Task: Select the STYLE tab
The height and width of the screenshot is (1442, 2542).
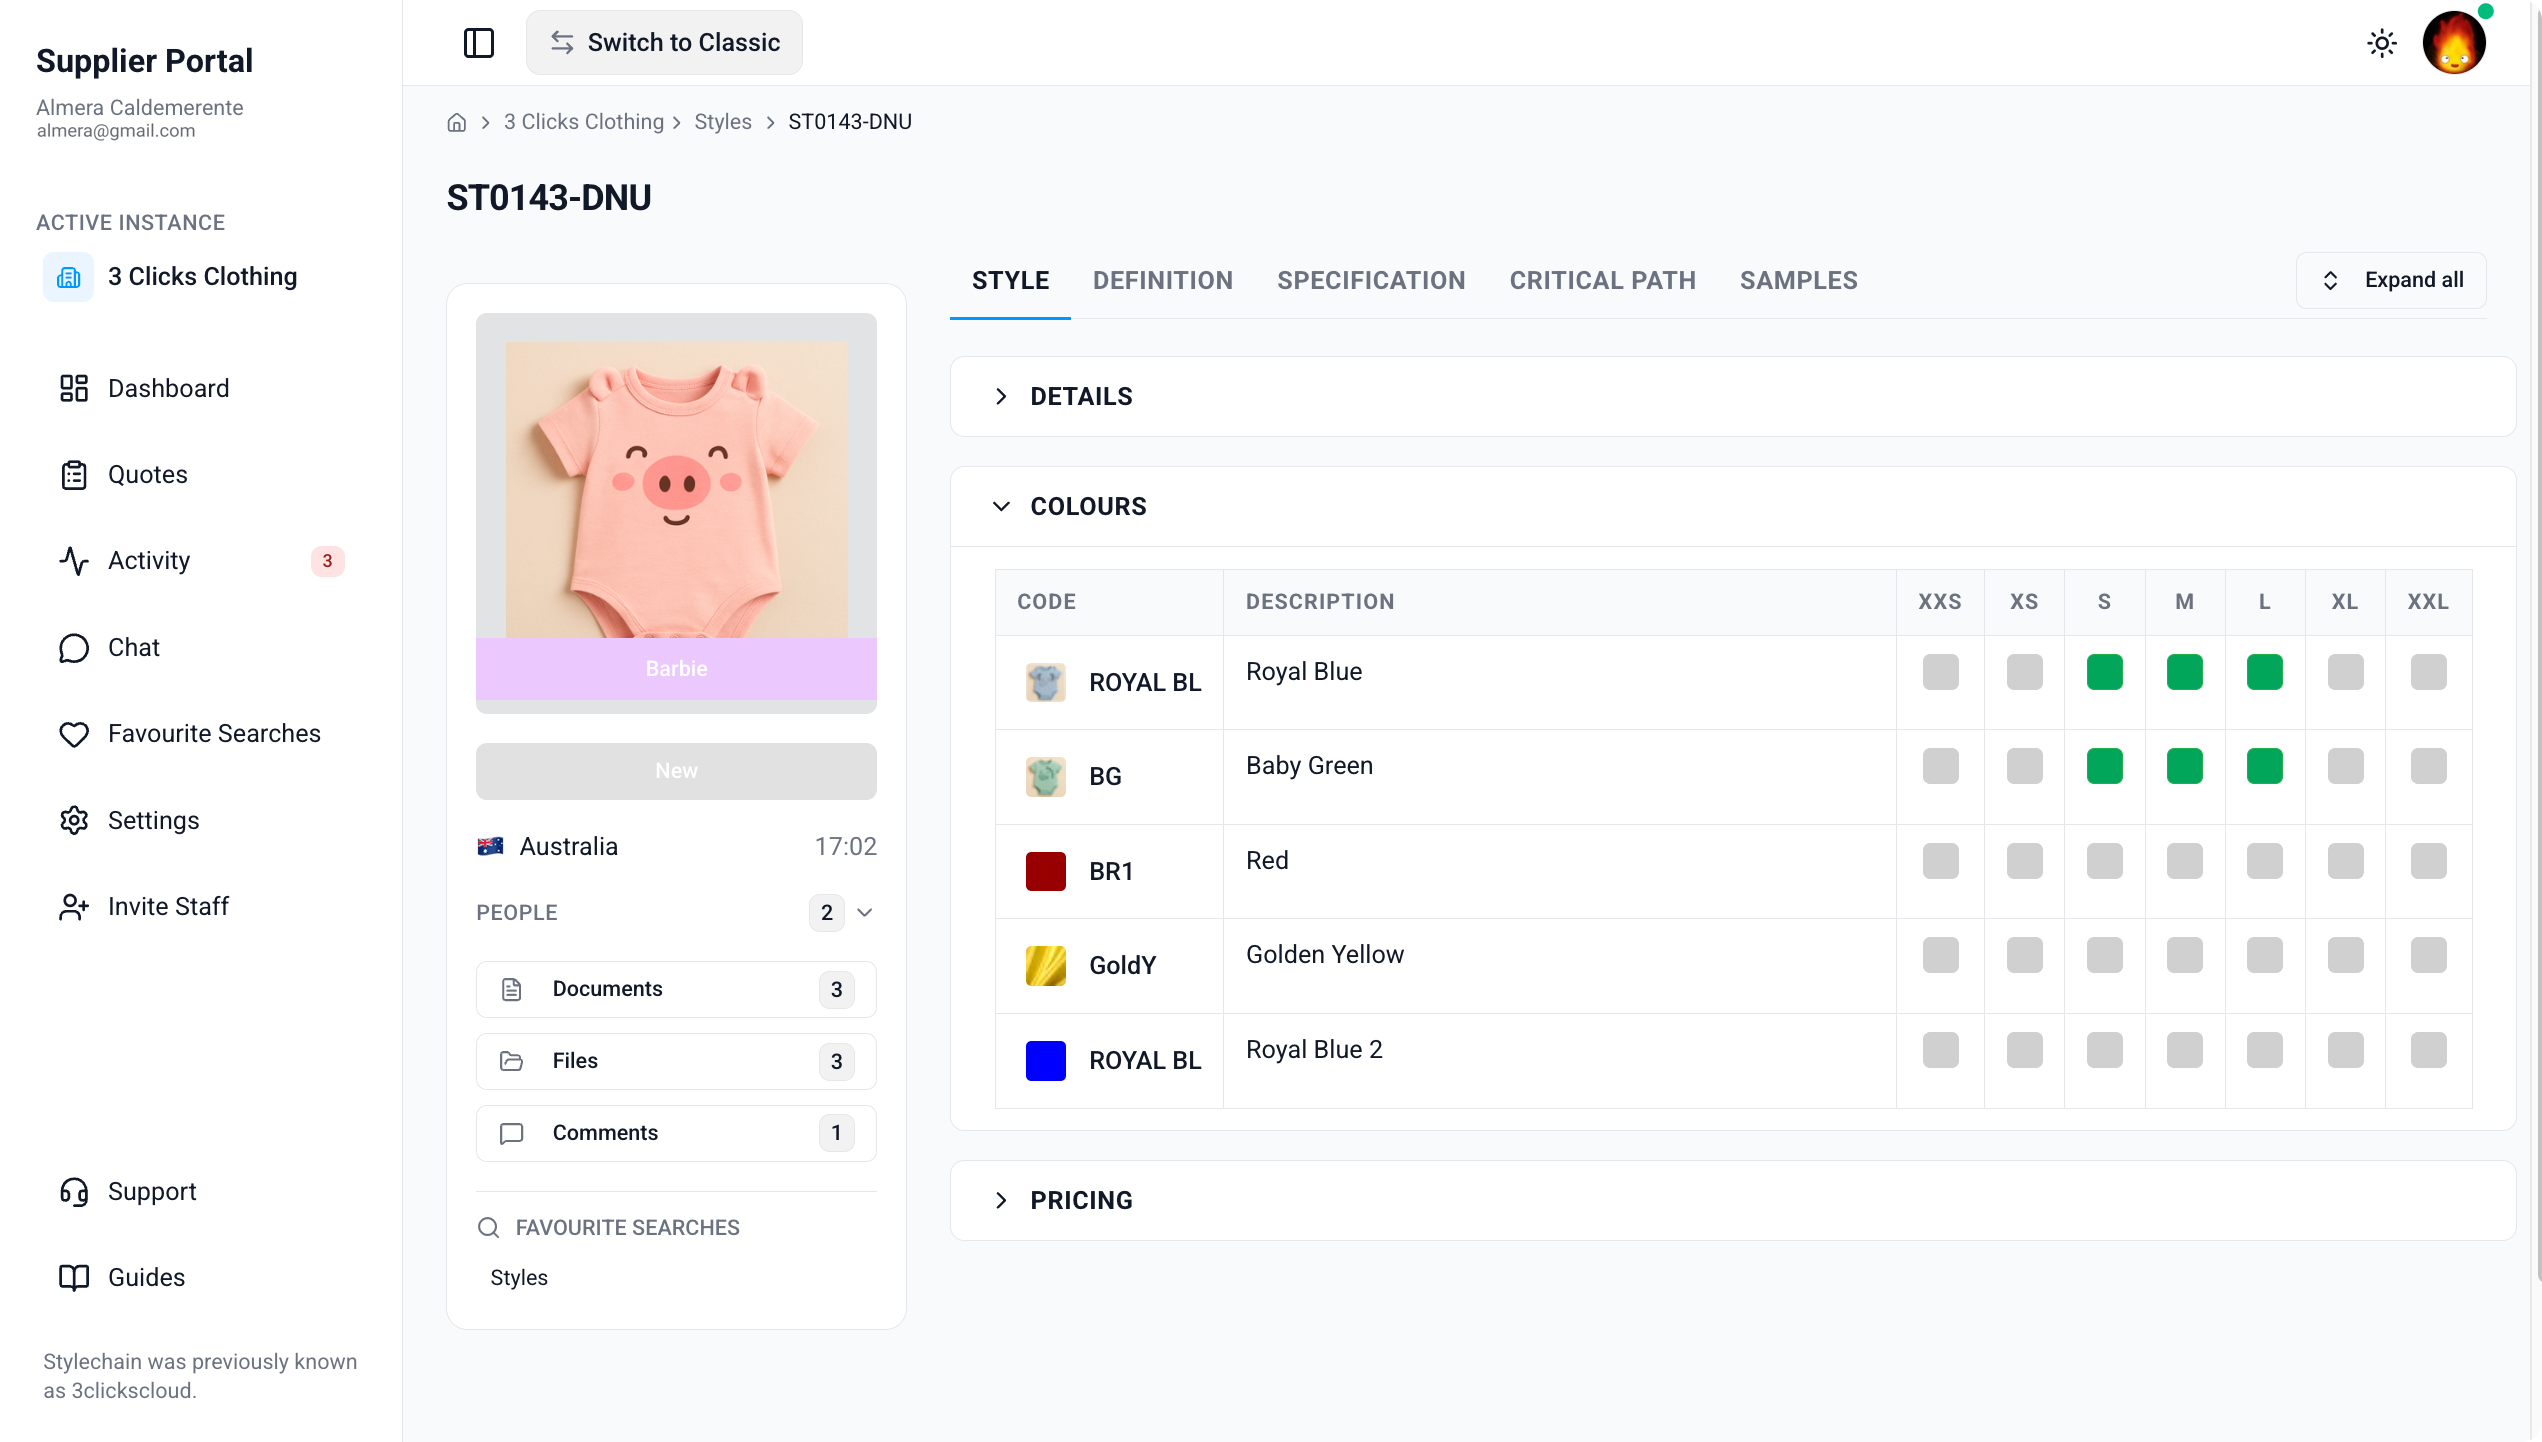Action: pos(1010,280)
